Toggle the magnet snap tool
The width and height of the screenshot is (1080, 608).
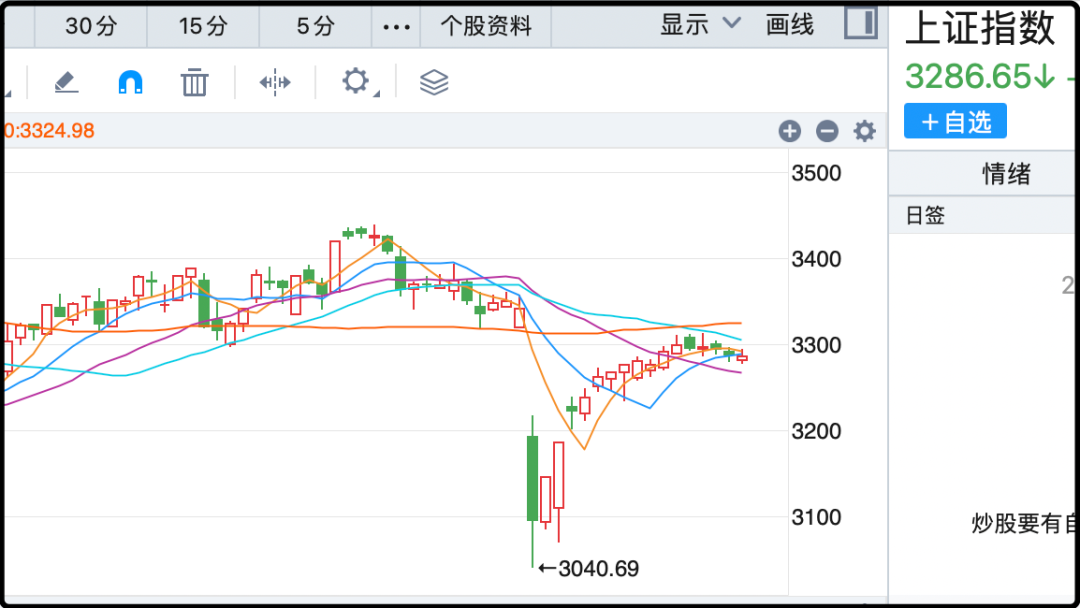click(x=130, y=82)
